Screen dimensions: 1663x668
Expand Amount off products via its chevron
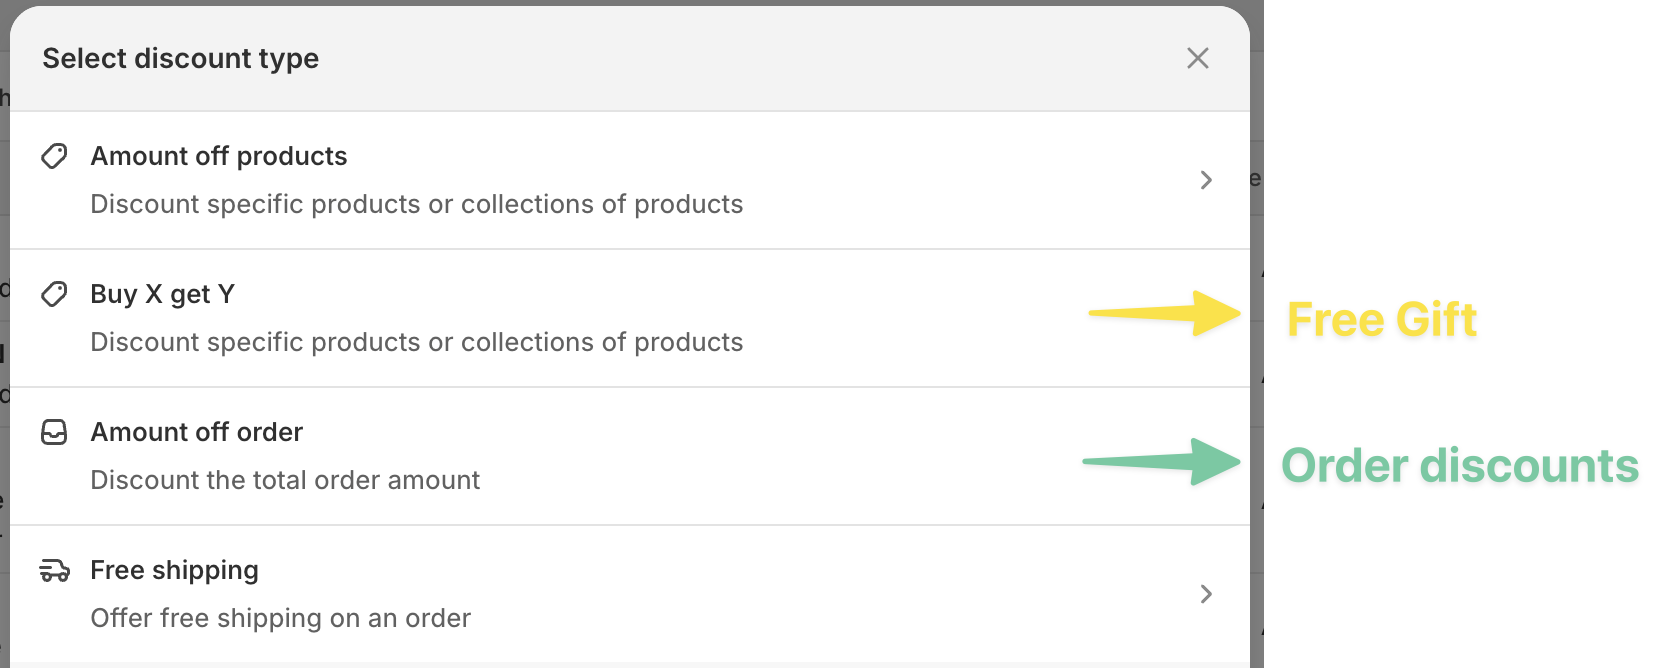(x=1206, y=180)
